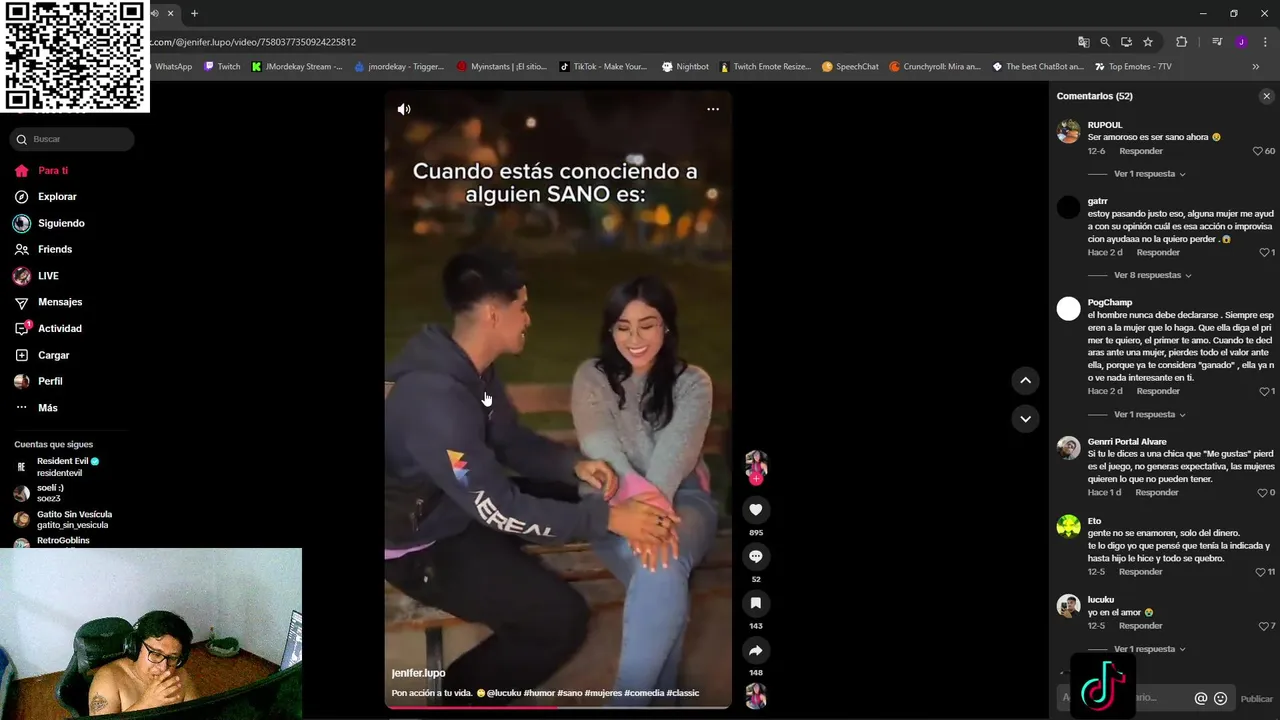Open the Chrome profile avatar
Image resolution: width=1280 pixels, height=720 pixels.
click(x=1241, y=42)
